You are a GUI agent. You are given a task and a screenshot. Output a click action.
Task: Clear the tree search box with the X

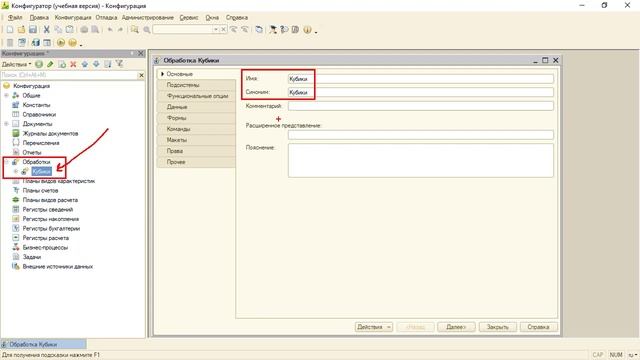click(141, 75)
